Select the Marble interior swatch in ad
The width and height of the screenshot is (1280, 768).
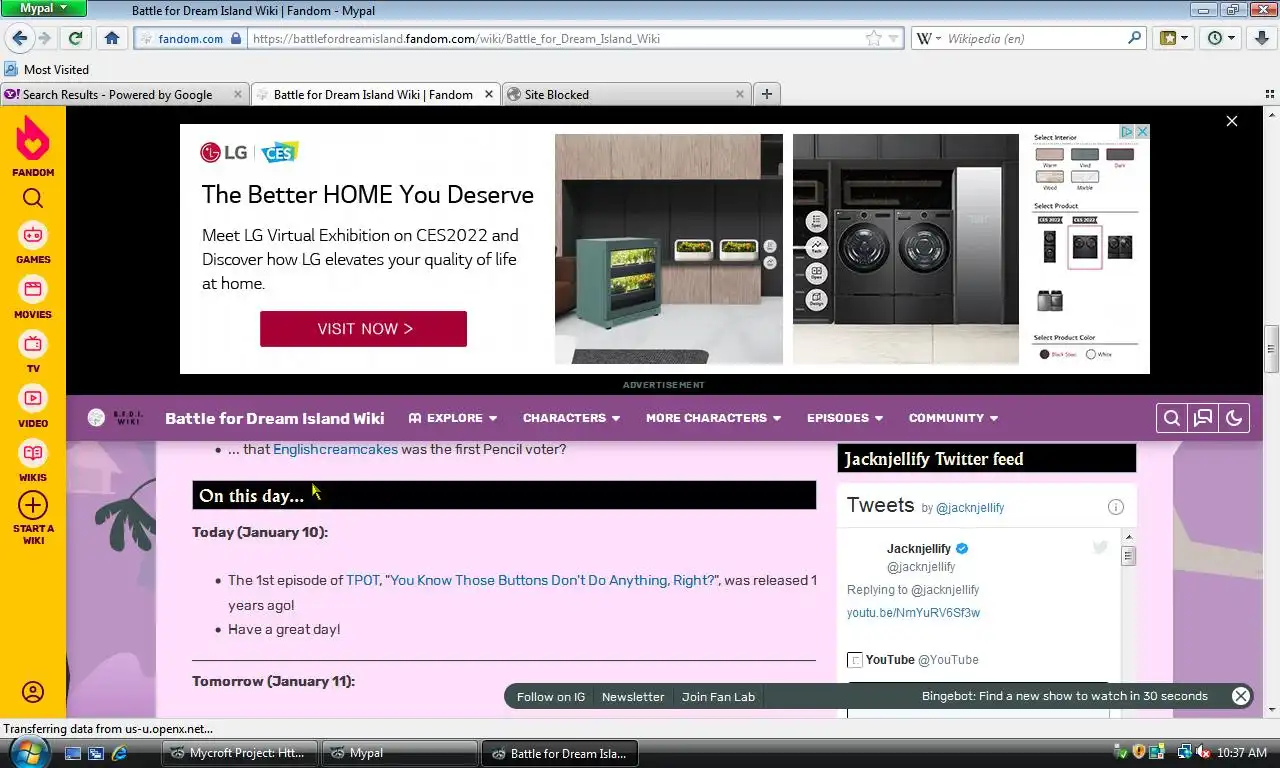tap(1084, 179)
